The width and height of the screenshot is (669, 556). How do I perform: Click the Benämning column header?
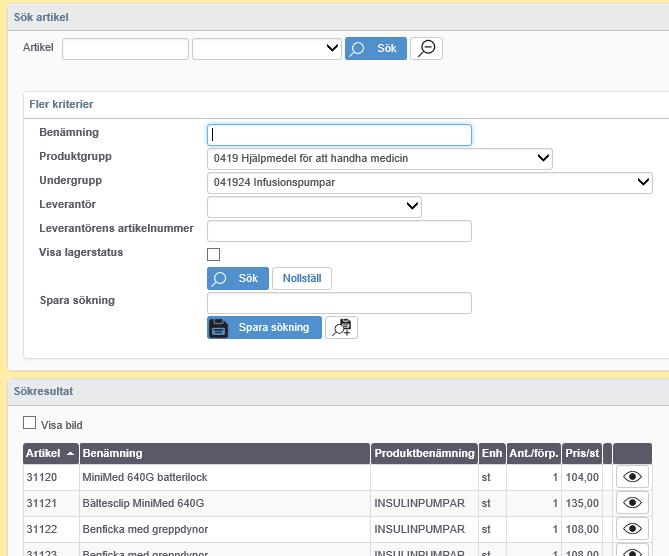[x=225, y=453]
